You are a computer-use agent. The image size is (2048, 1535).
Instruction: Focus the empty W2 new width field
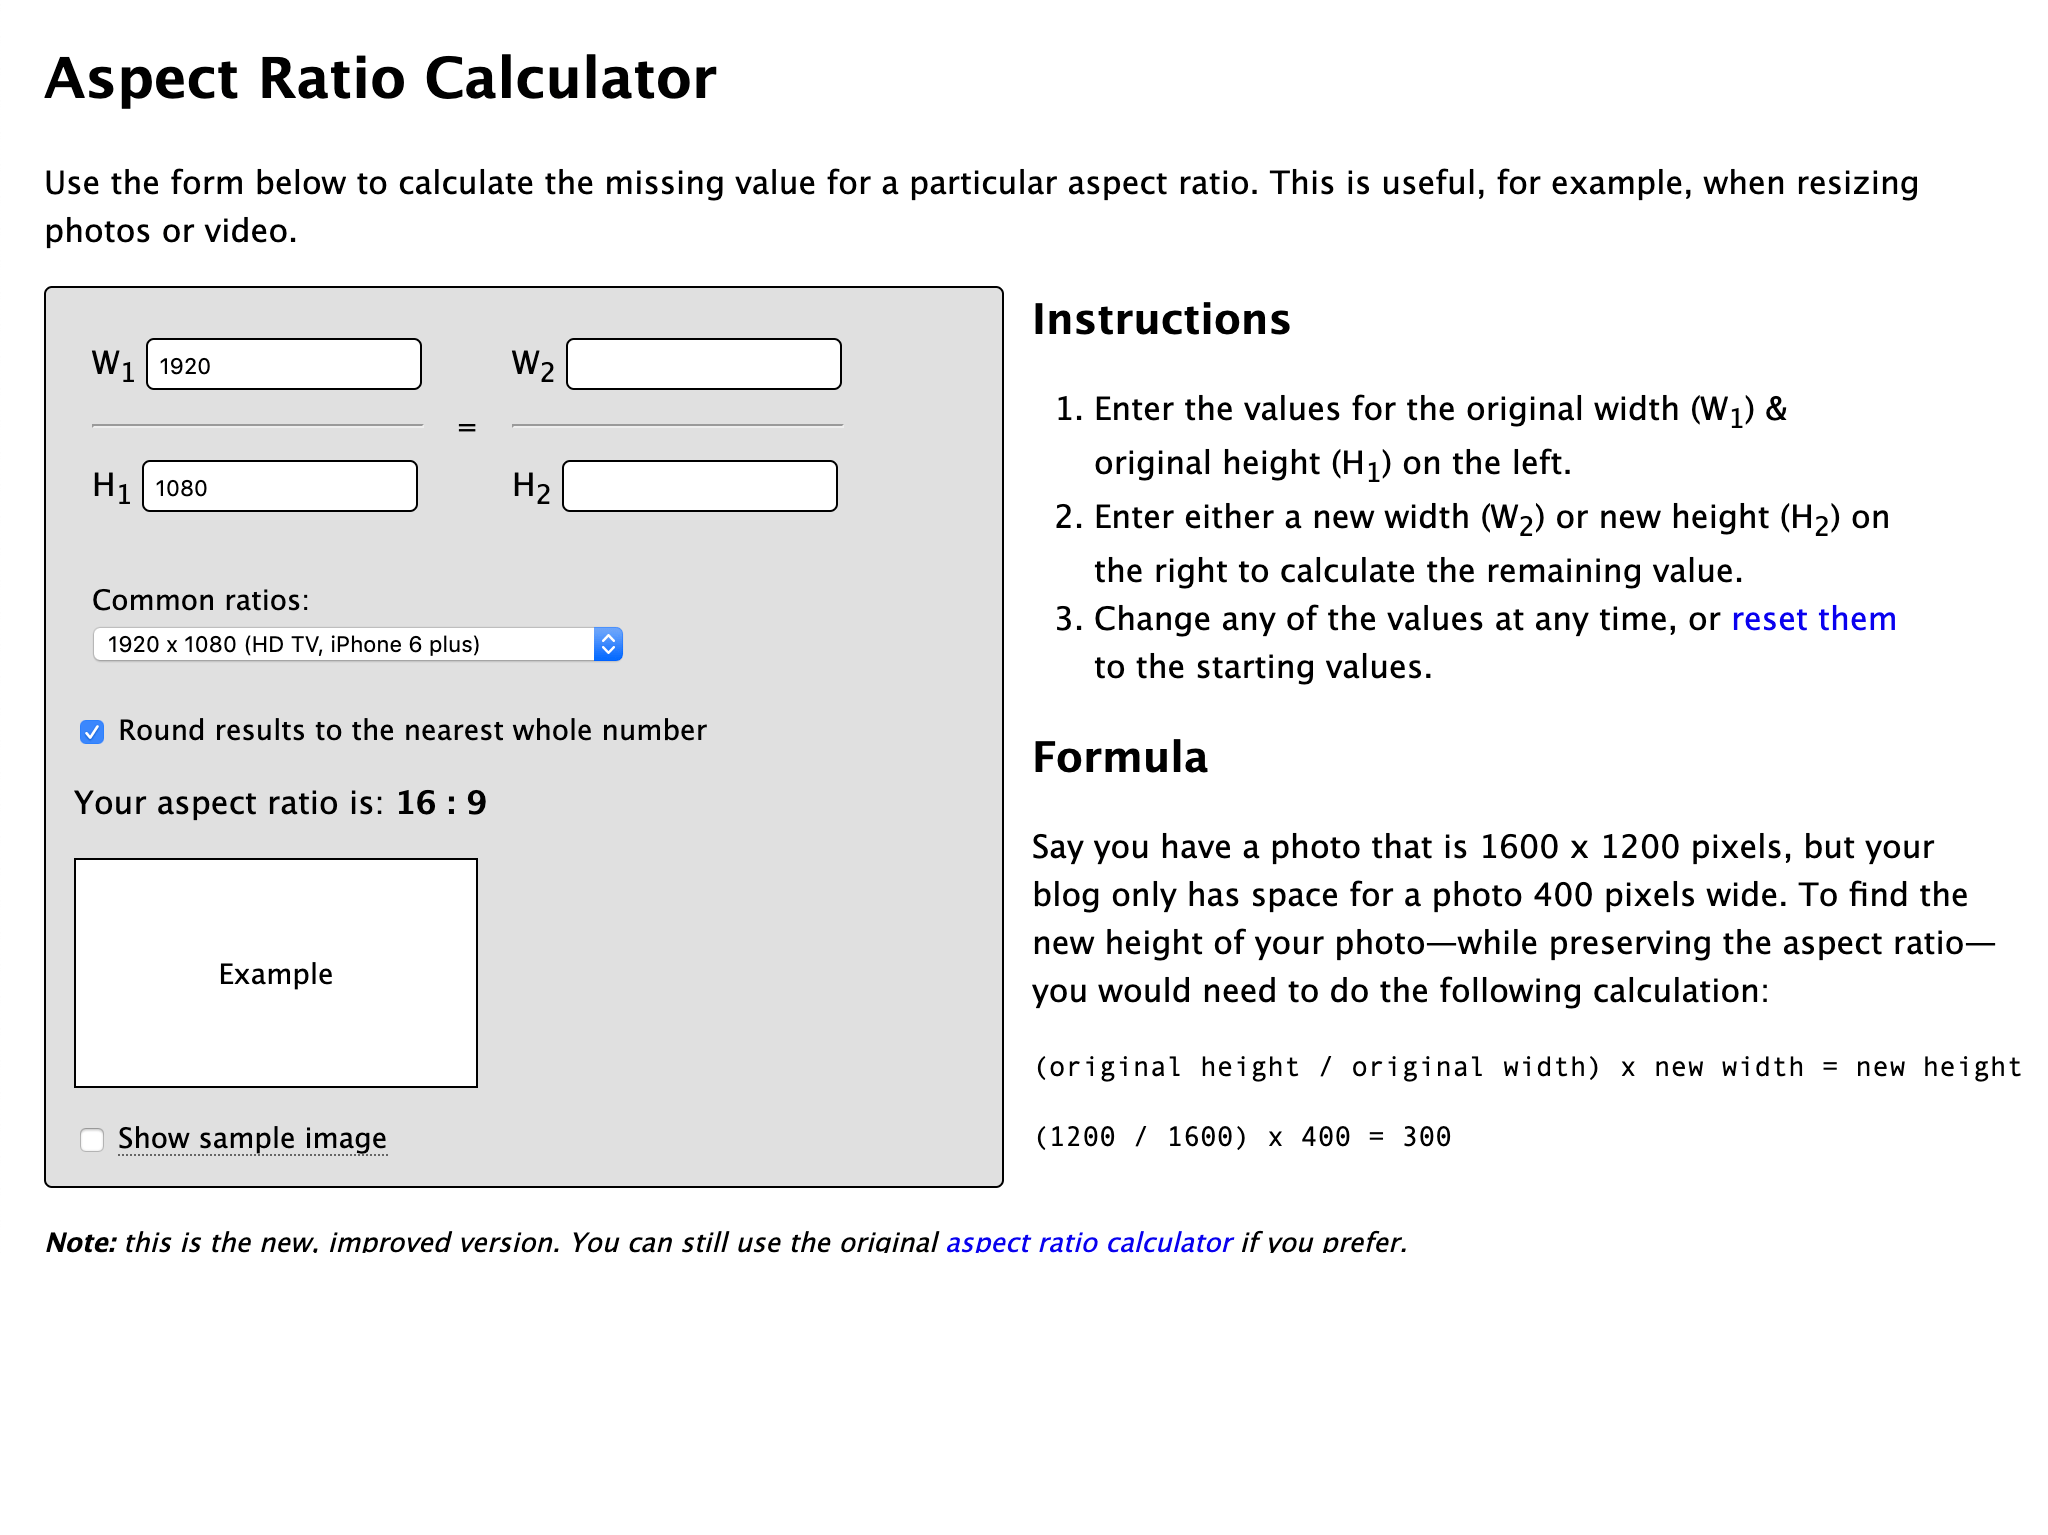pyautogui.click(x=704, y=364)
